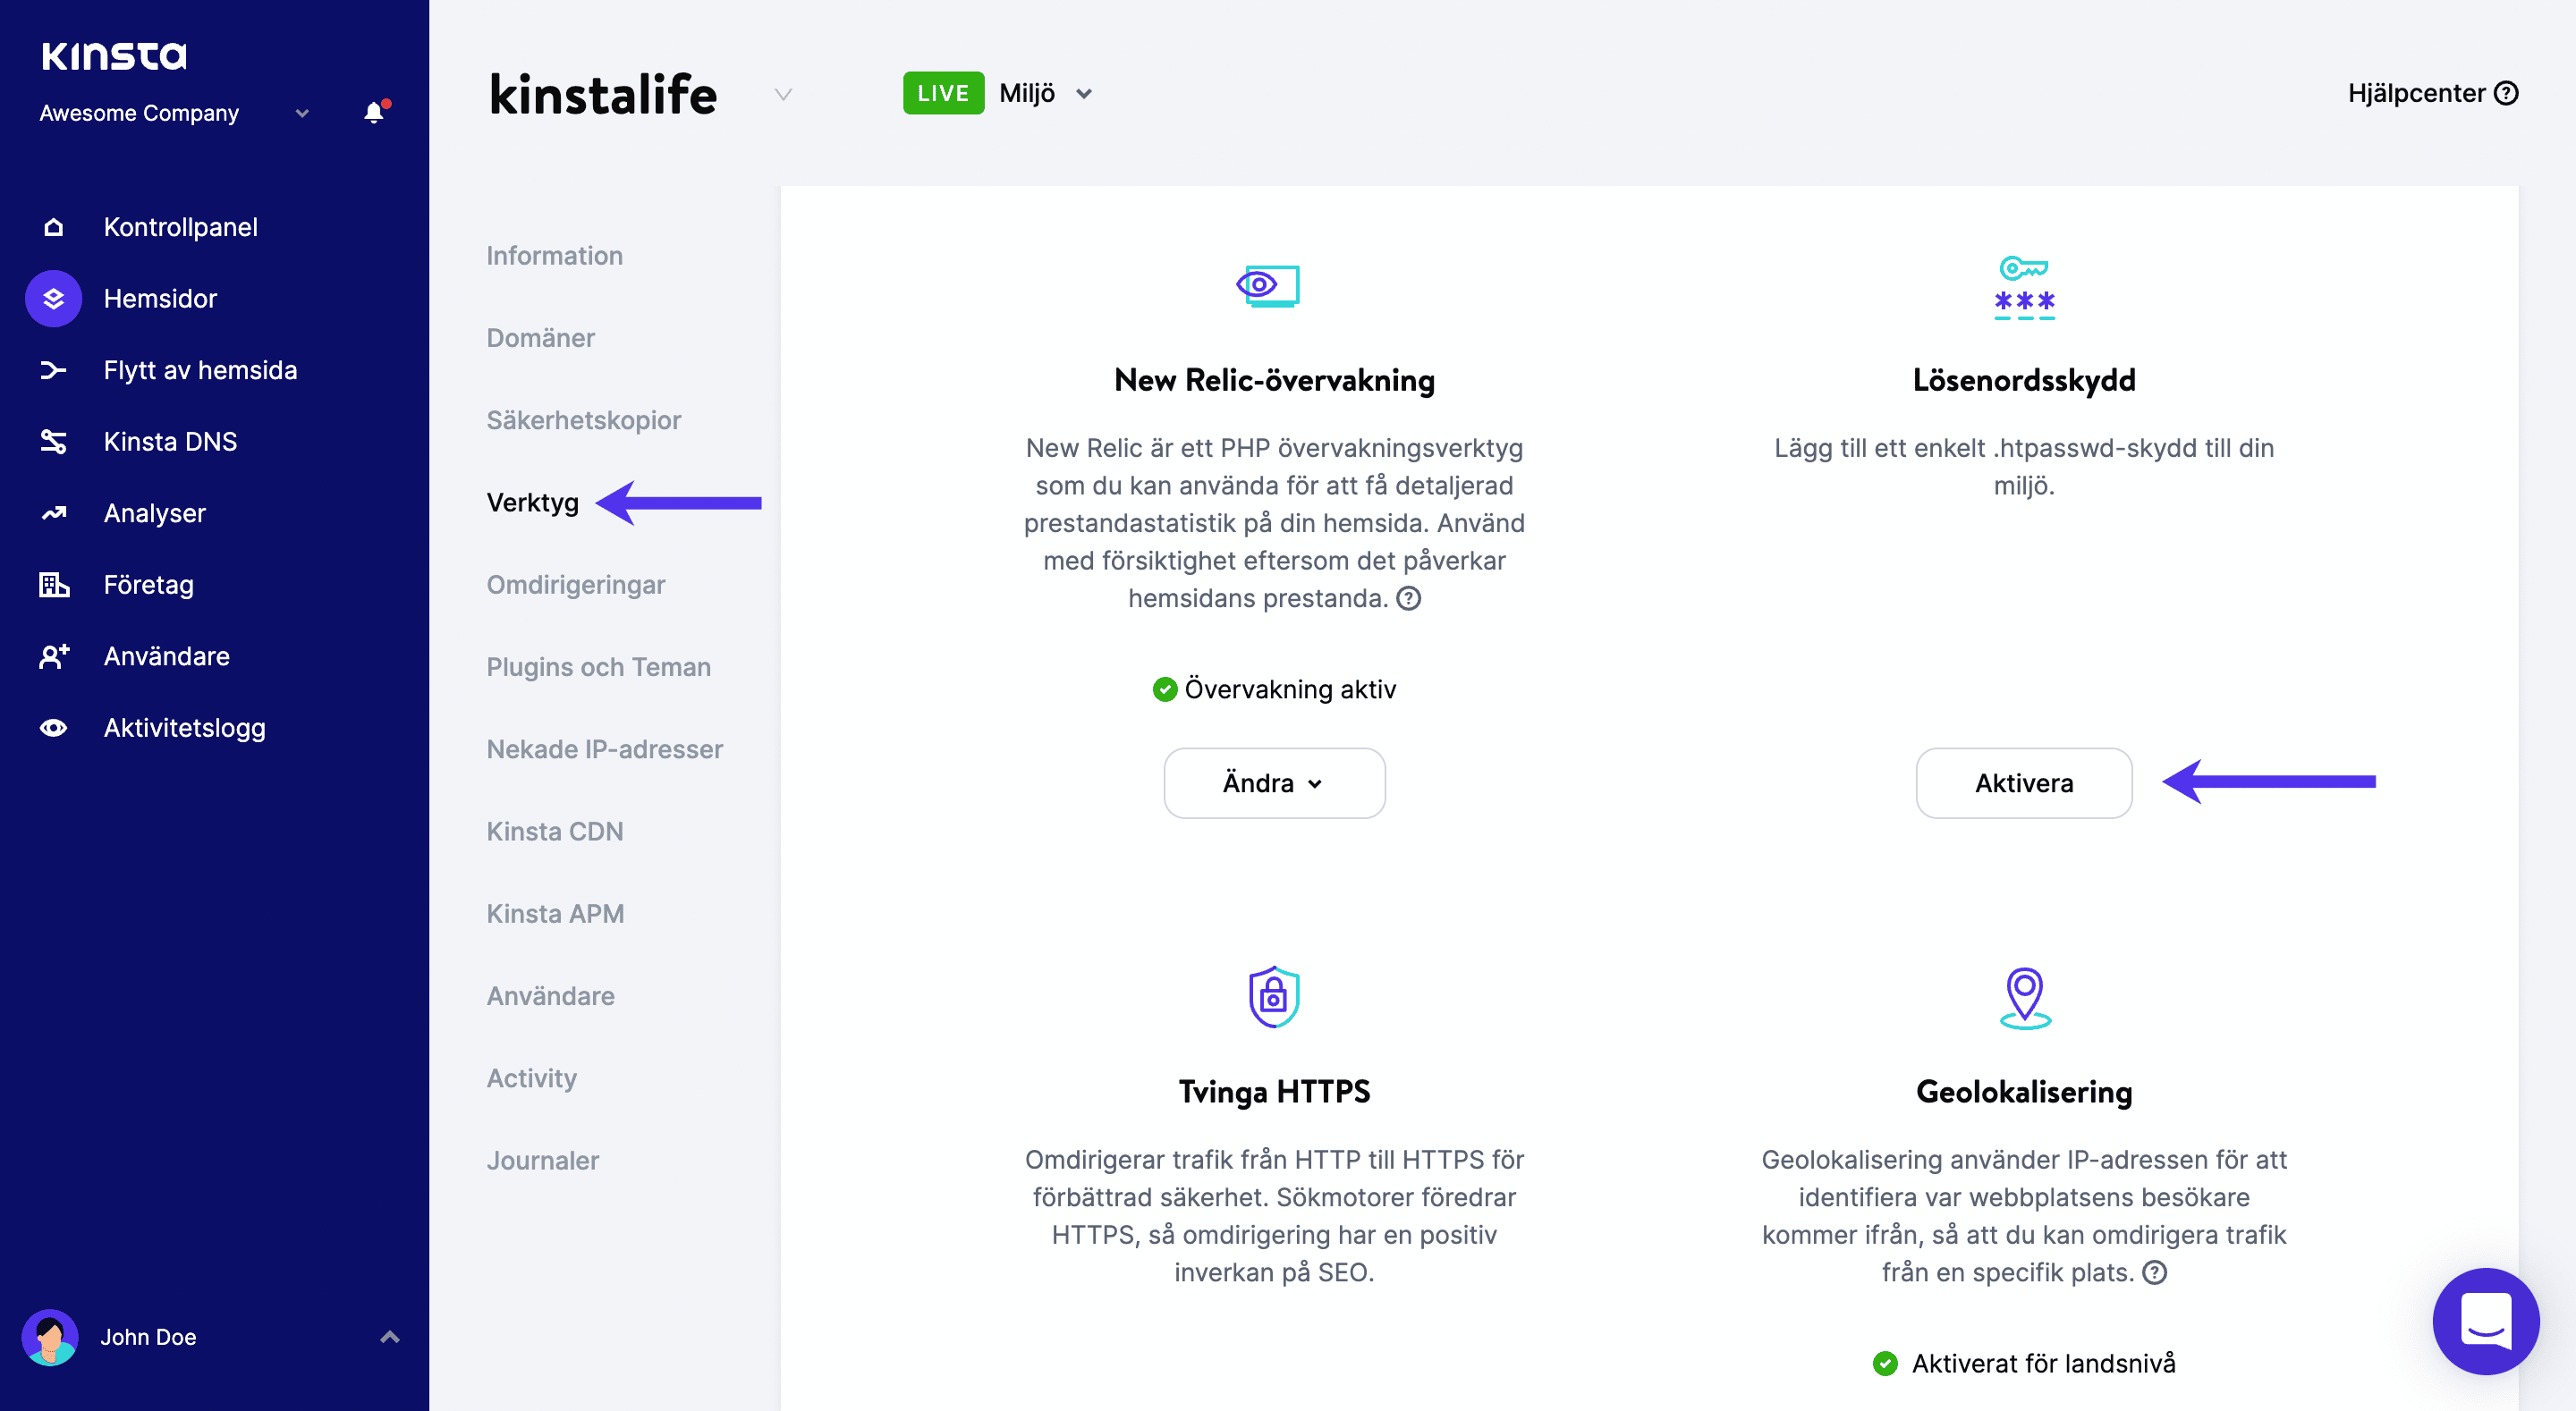Open the Kinsta APM tab
The width and height of the screenshot is (2576, 1411).
555,914
